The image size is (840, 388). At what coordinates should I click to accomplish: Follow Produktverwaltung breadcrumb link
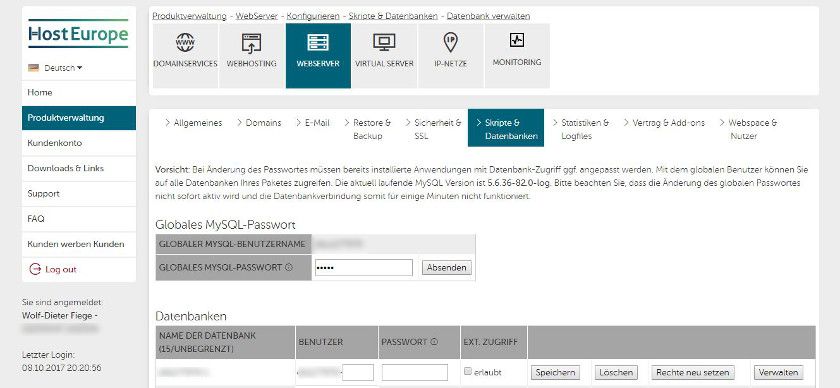click(189, 16)
